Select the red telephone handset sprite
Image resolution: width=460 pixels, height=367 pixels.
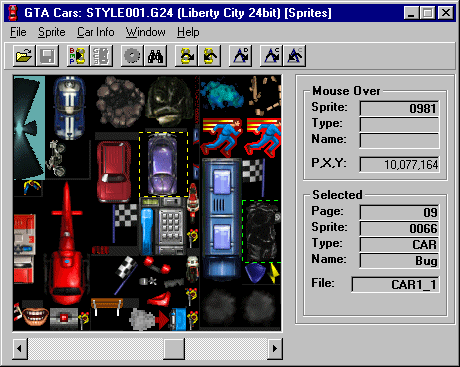click(x=157, y=265)
